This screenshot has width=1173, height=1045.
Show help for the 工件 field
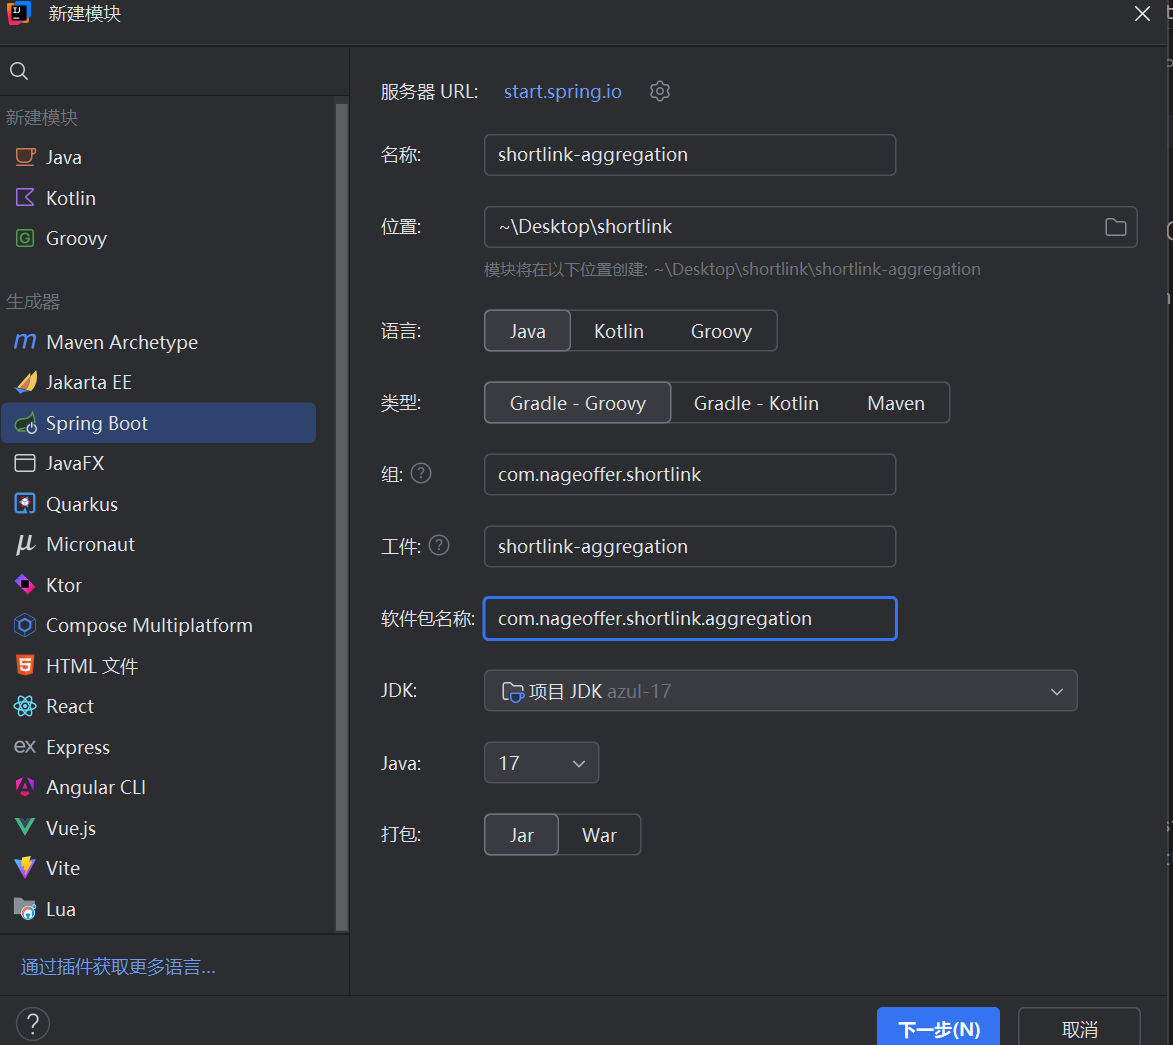[439, 545]
